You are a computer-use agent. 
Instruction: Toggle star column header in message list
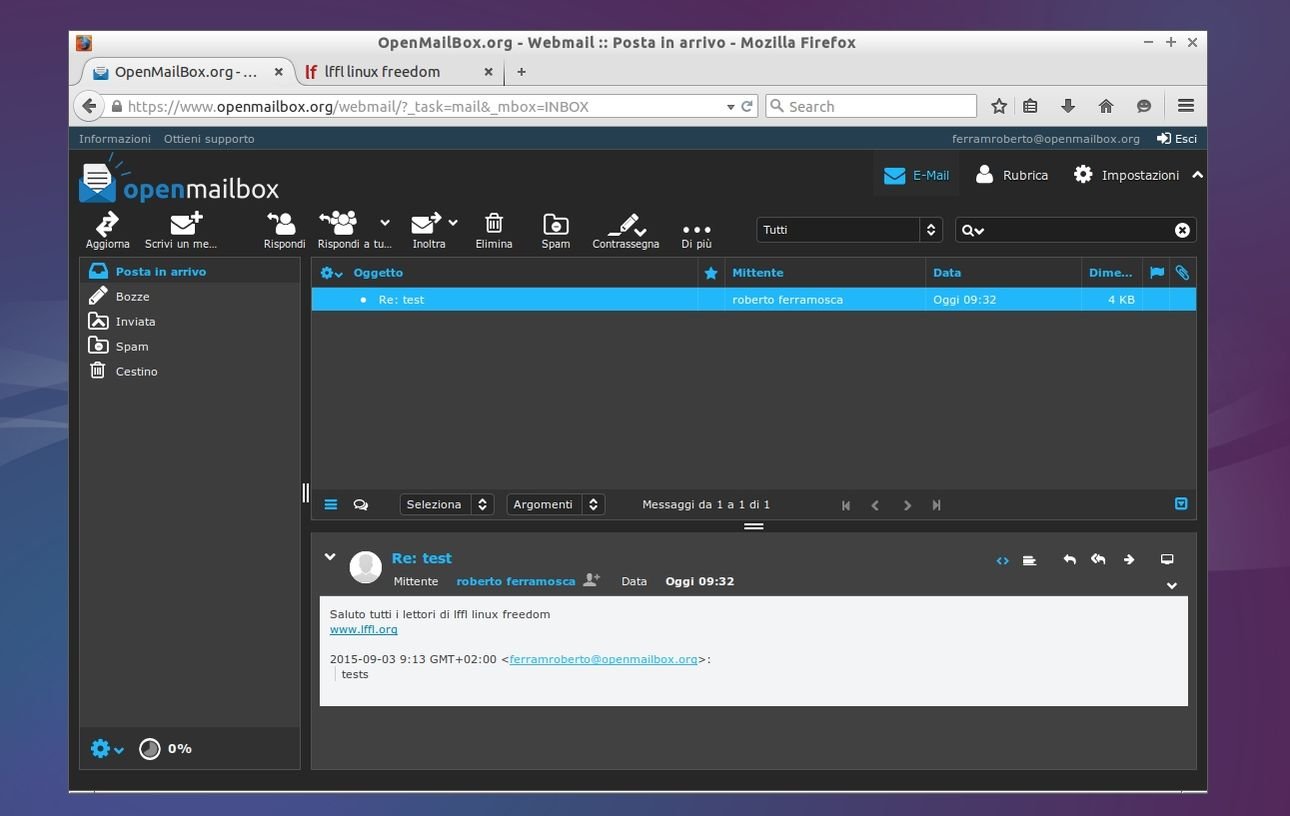click(x=711, y=273)
